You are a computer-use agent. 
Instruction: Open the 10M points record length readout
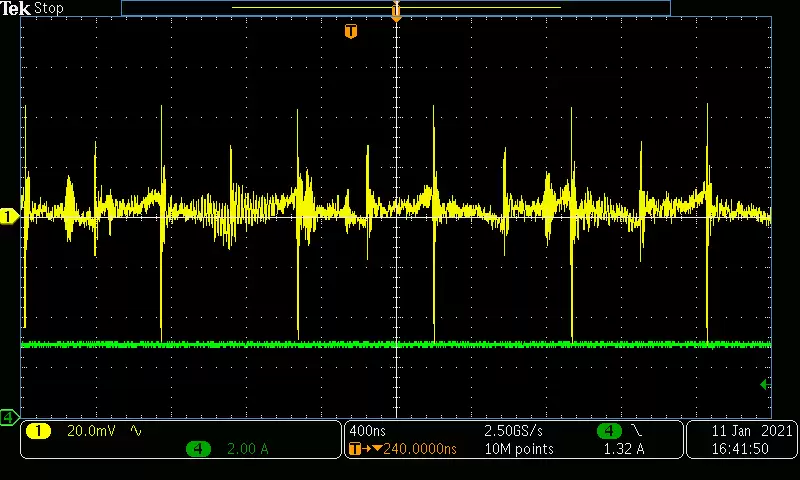(518, 449)
